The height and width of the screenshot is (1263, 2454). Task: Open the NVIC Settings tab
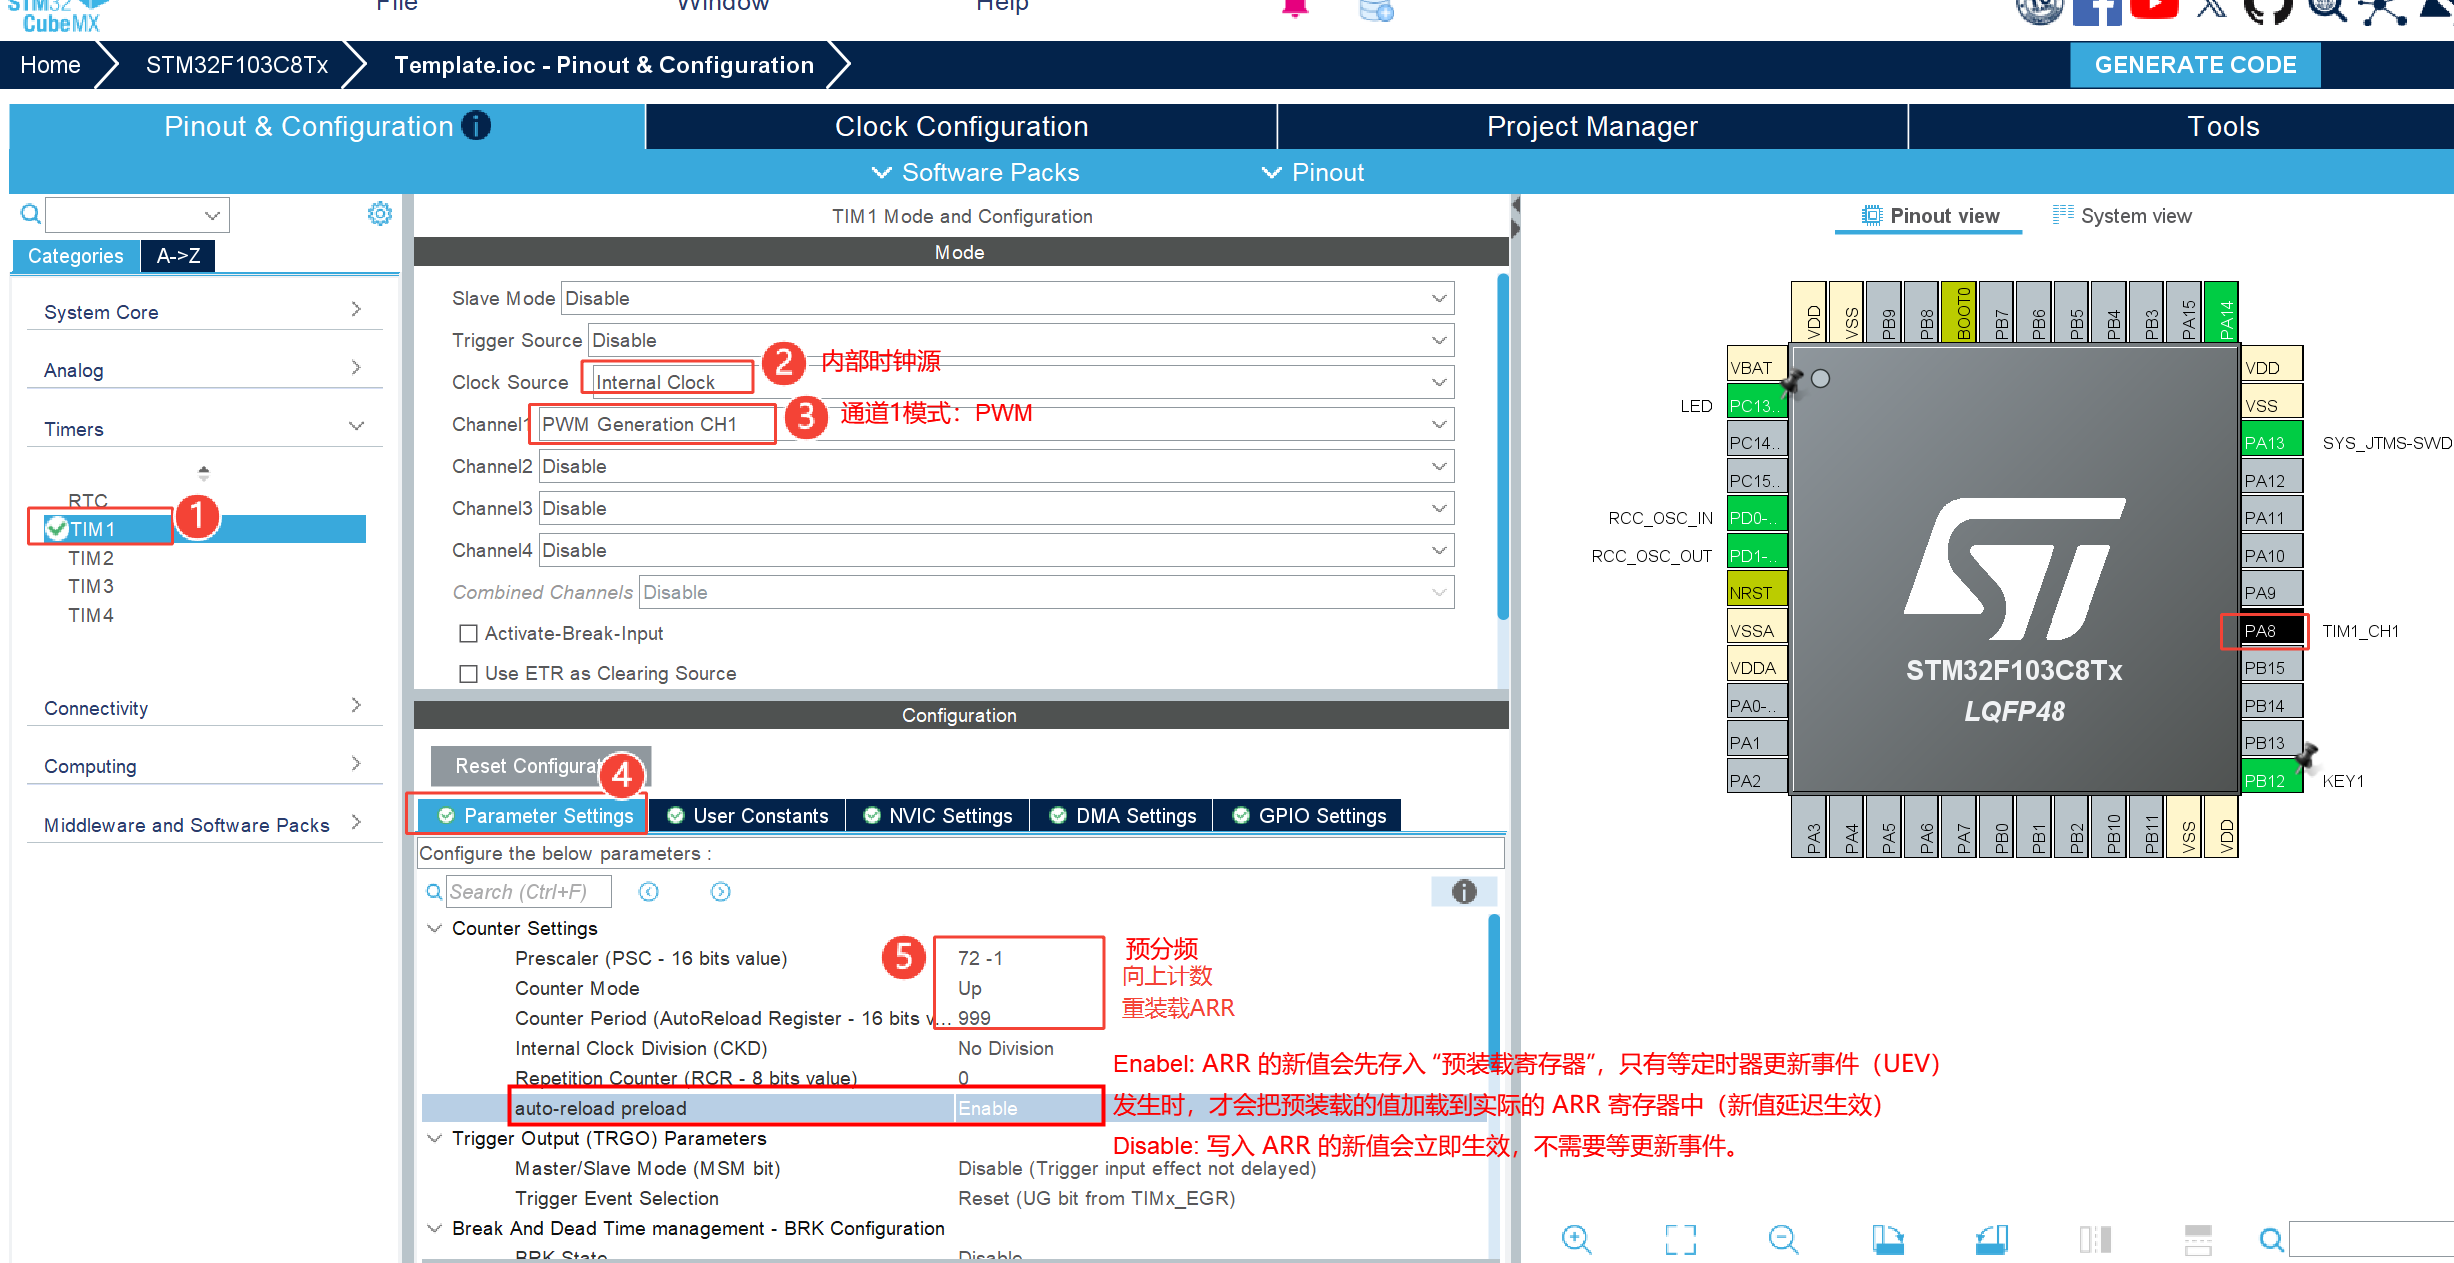point(938,816)
